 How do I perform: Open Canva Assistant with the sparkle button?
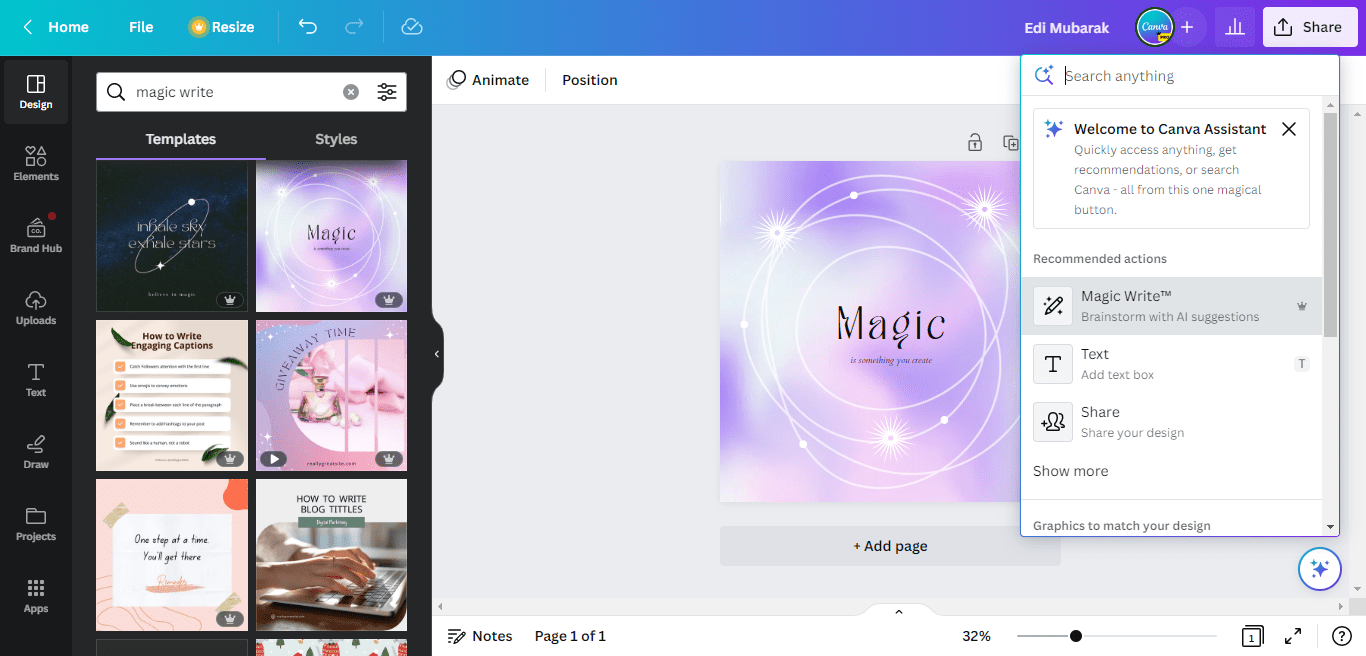tap(1319, 568)
